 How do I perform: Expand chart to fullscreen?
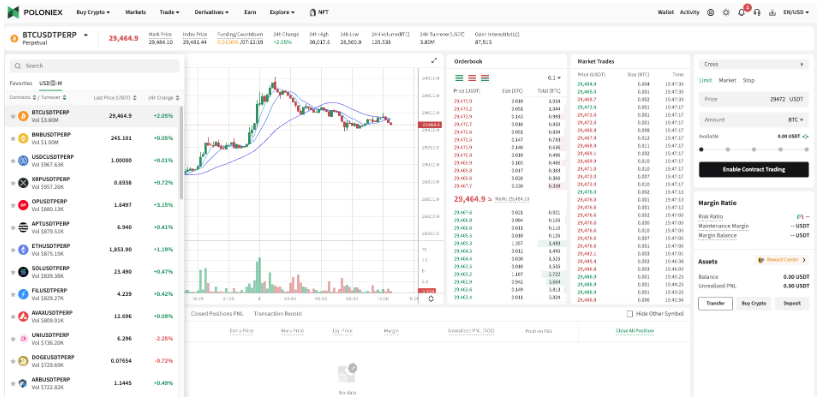click(x=434, y=61)
